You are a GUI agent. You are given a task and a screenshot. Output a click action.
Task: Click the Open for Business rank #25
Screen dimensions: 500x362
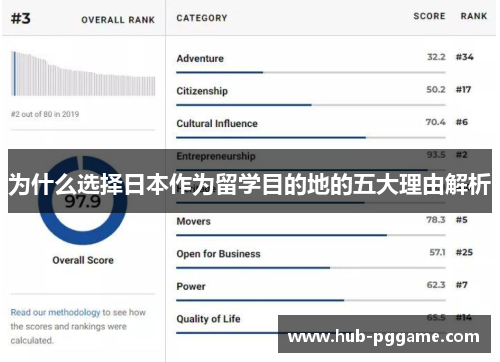(x=464, y=252)
